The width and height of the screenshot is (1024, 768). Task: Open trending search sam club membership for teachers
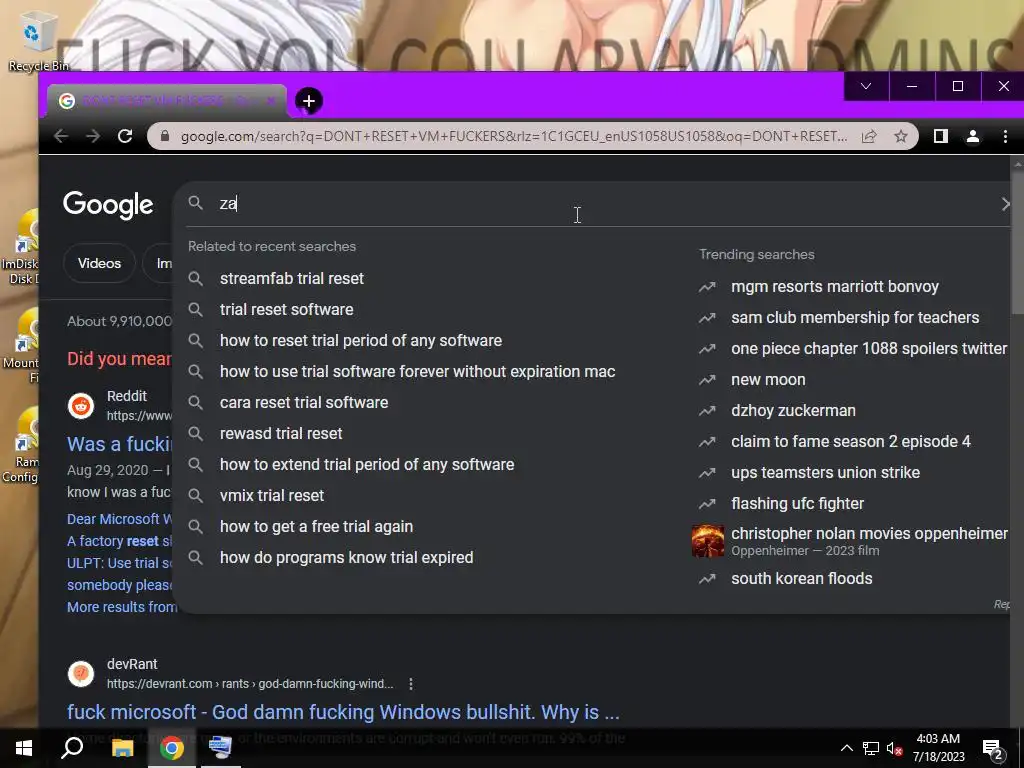pos(855,317)
